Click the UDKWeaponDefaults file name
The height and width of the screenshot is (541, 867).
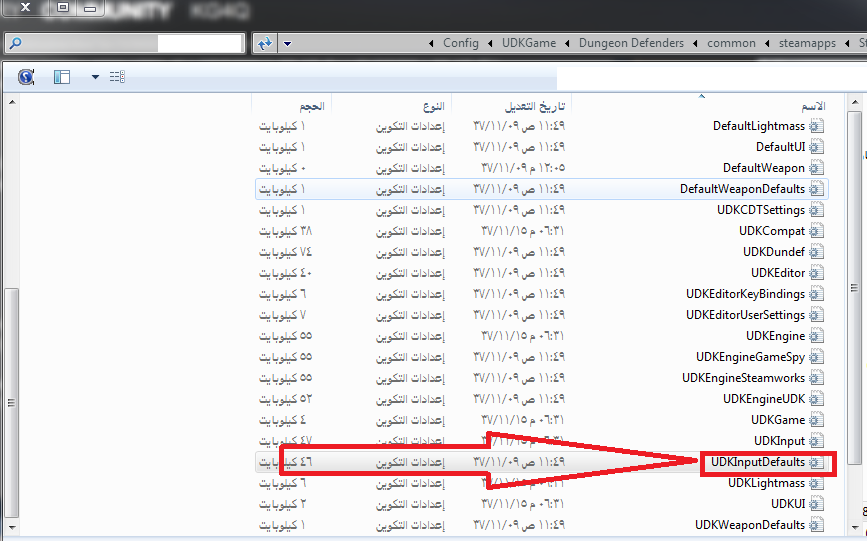tap(750, 525)
